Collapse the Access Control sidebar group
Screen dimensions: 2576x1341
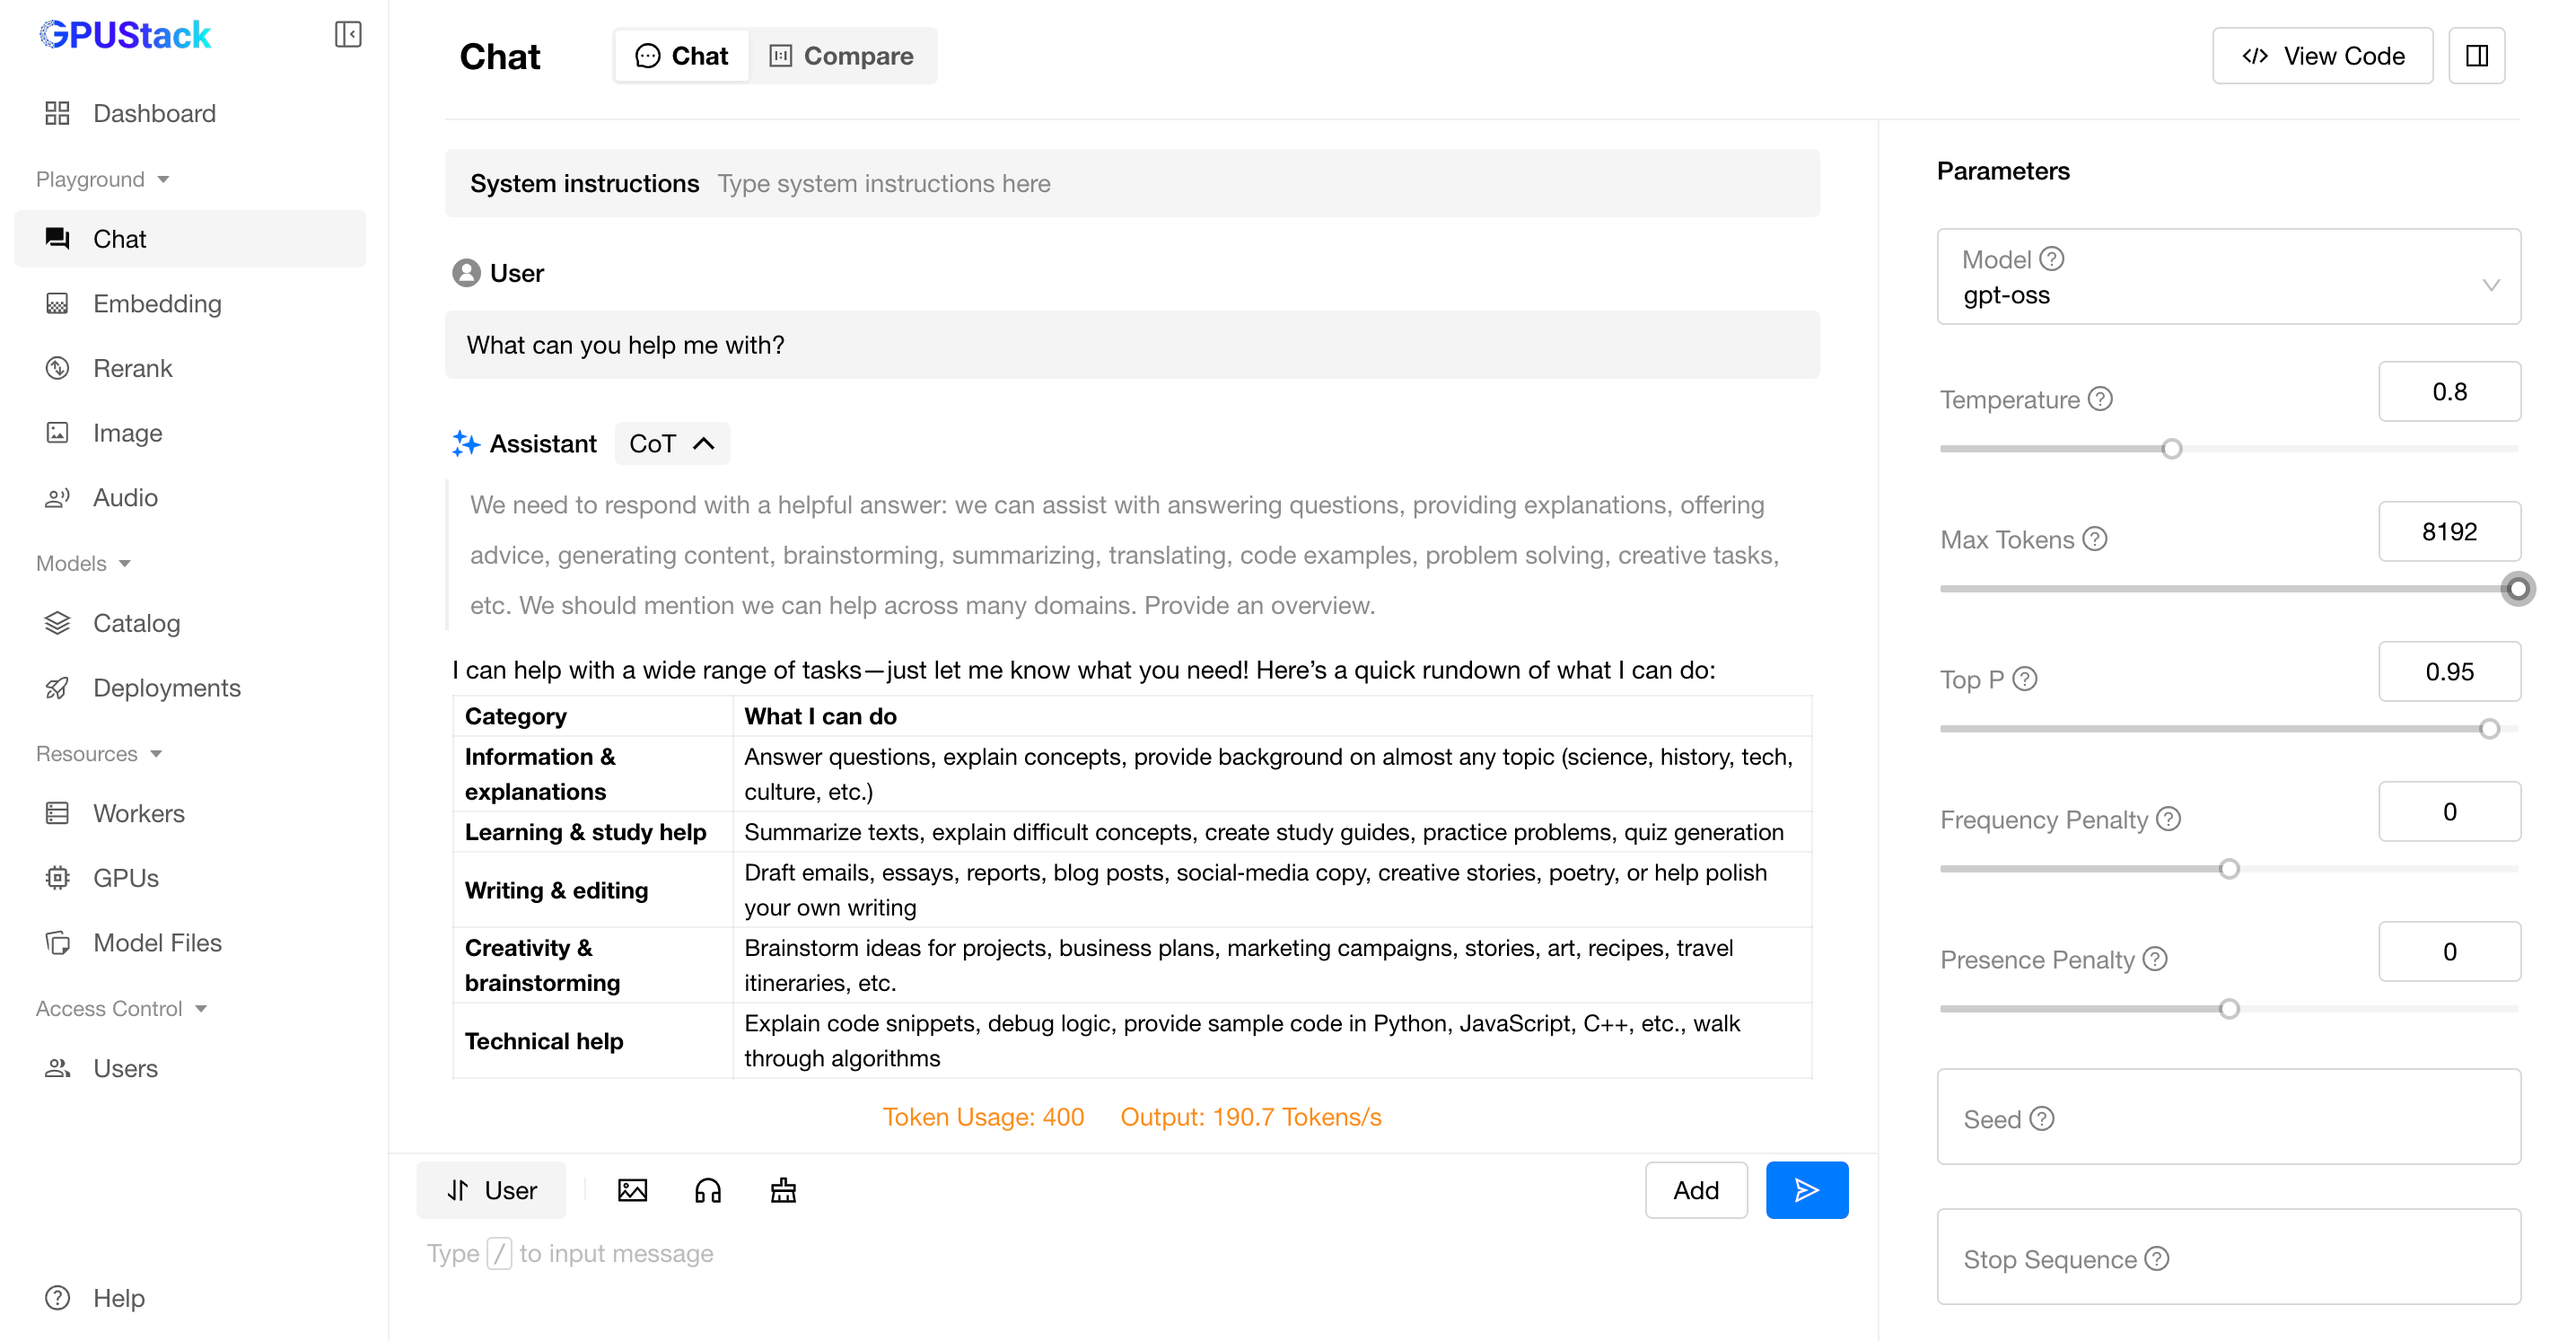121,1008
